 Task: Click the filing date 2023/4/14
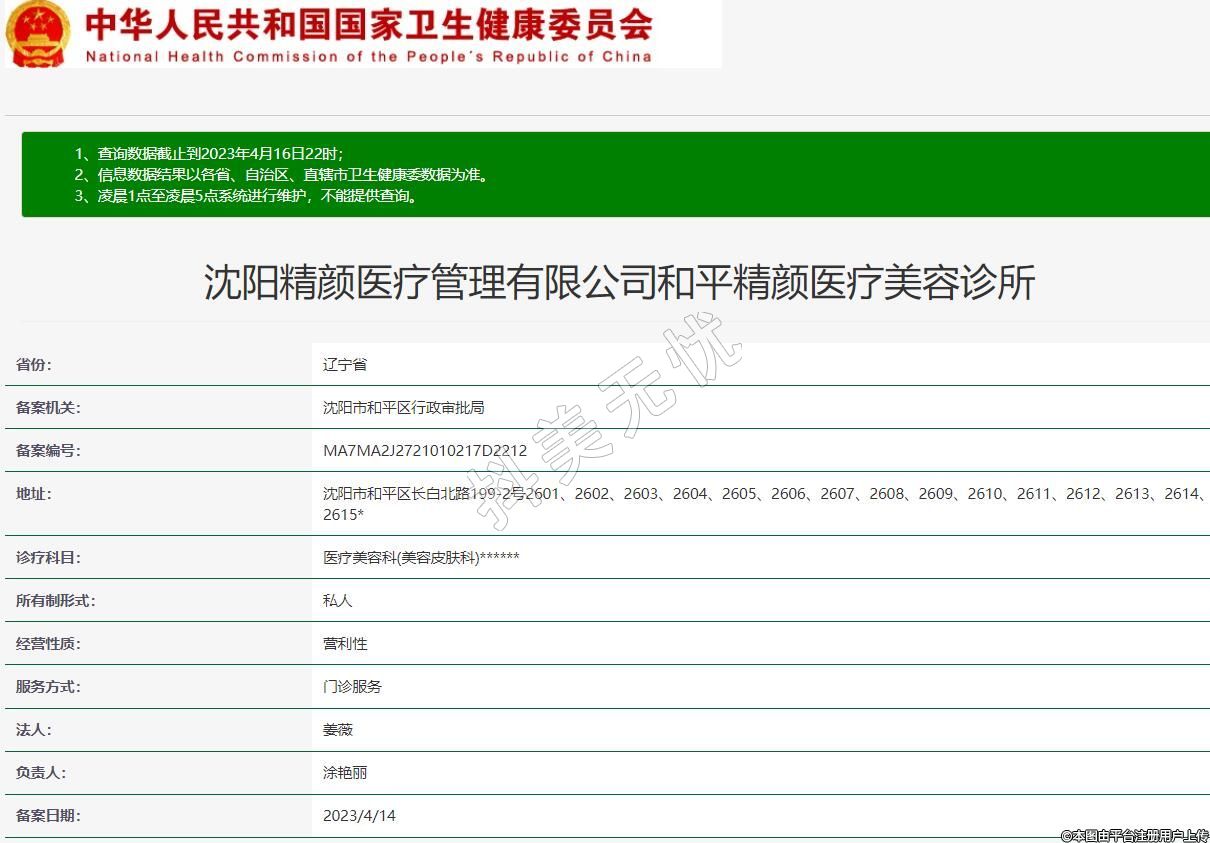(359, 815)
